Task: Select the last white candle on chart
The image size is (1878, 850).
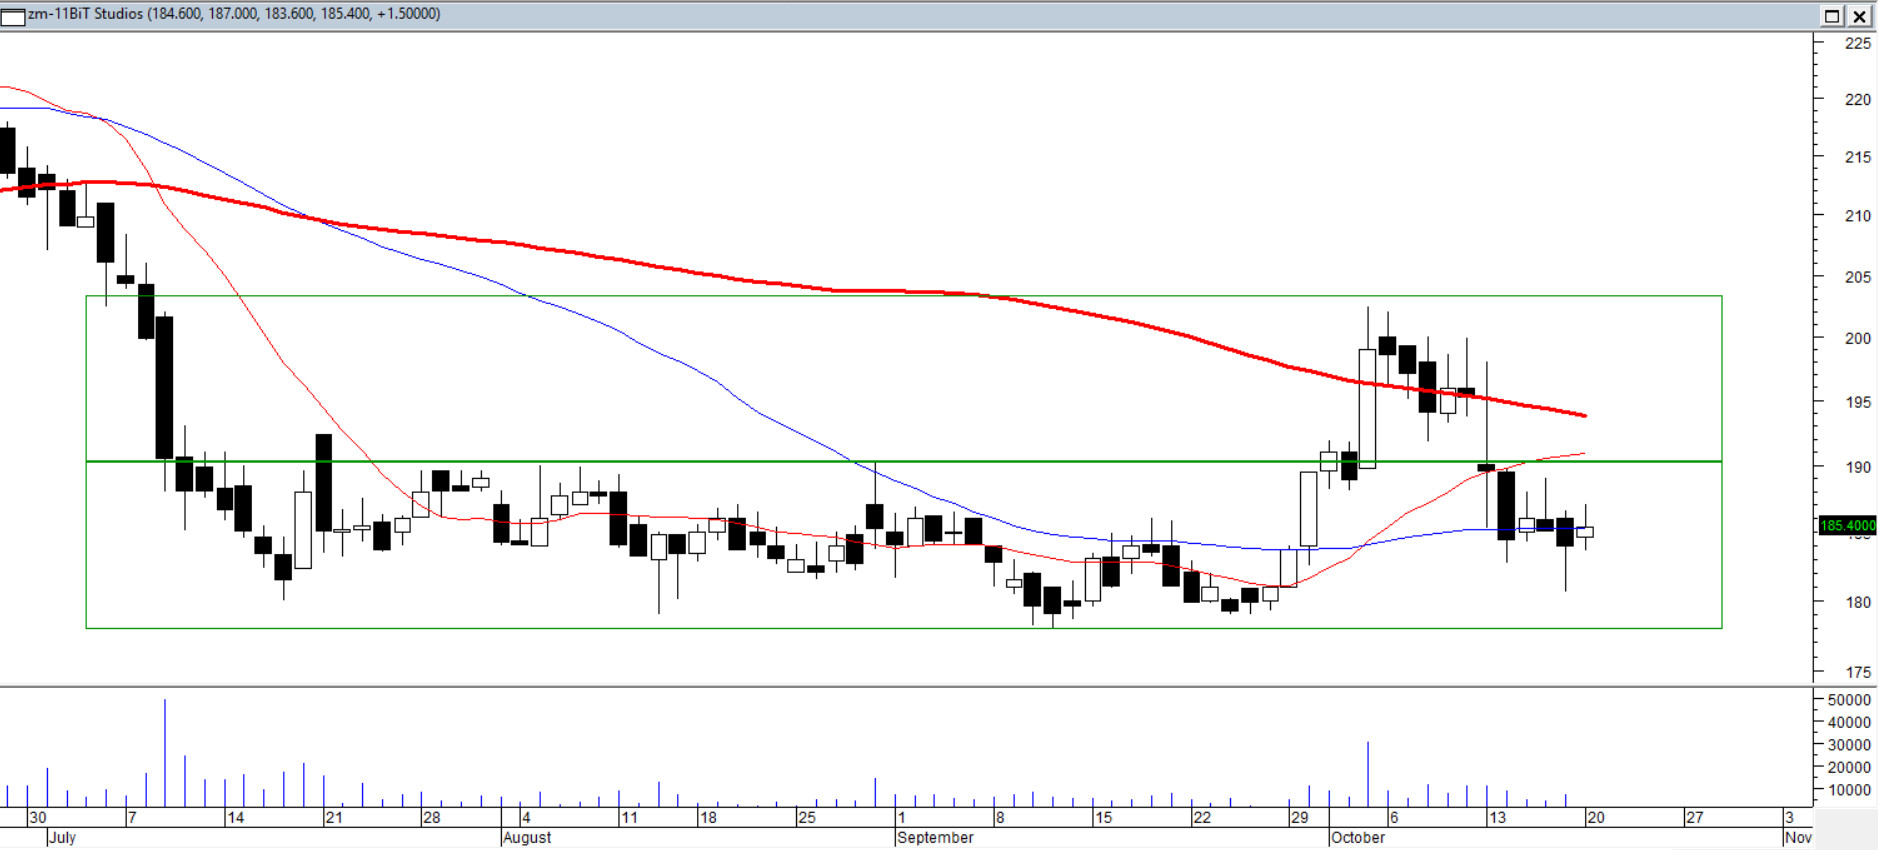Action: 1585,532
